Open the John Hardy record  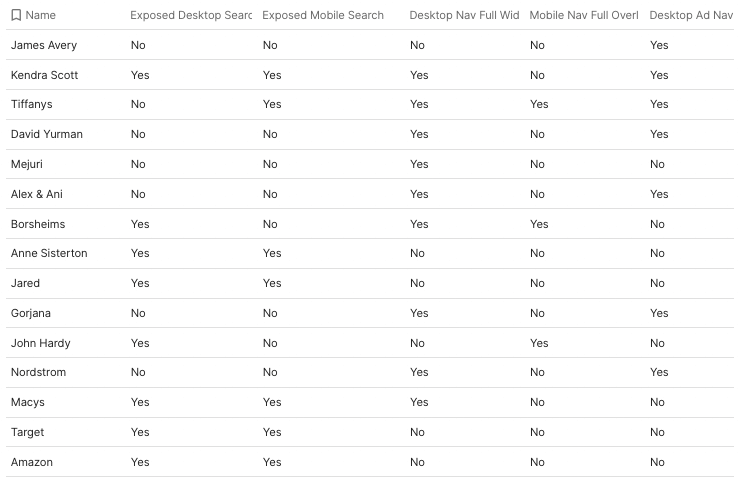tap(41, 343)
